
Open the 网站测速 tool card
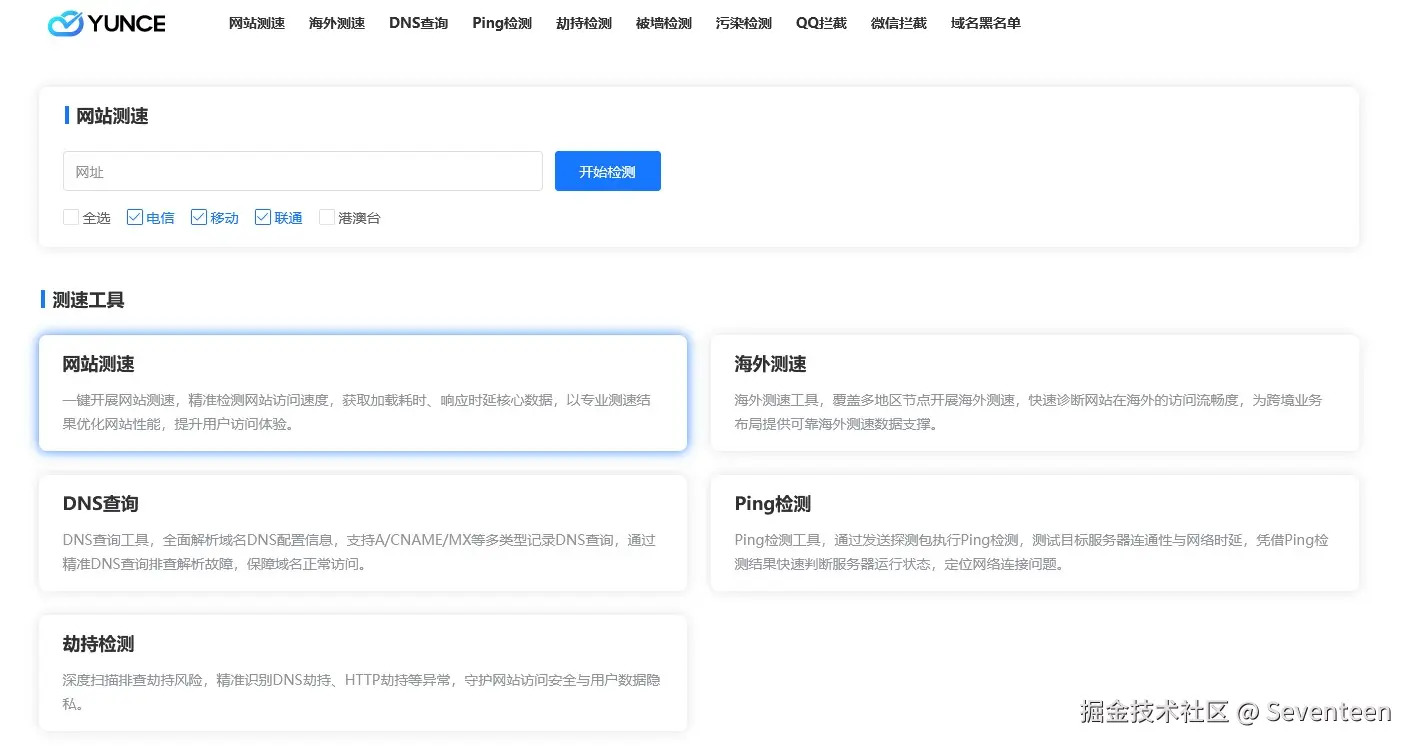(x=363, y=393)
